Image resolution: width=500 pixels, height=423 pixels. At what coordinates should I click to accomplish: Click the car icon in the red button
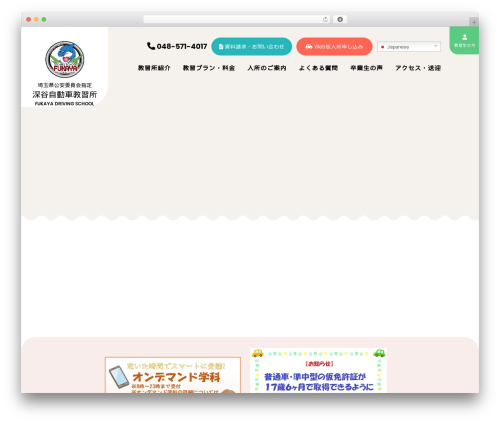coord(309,47)
